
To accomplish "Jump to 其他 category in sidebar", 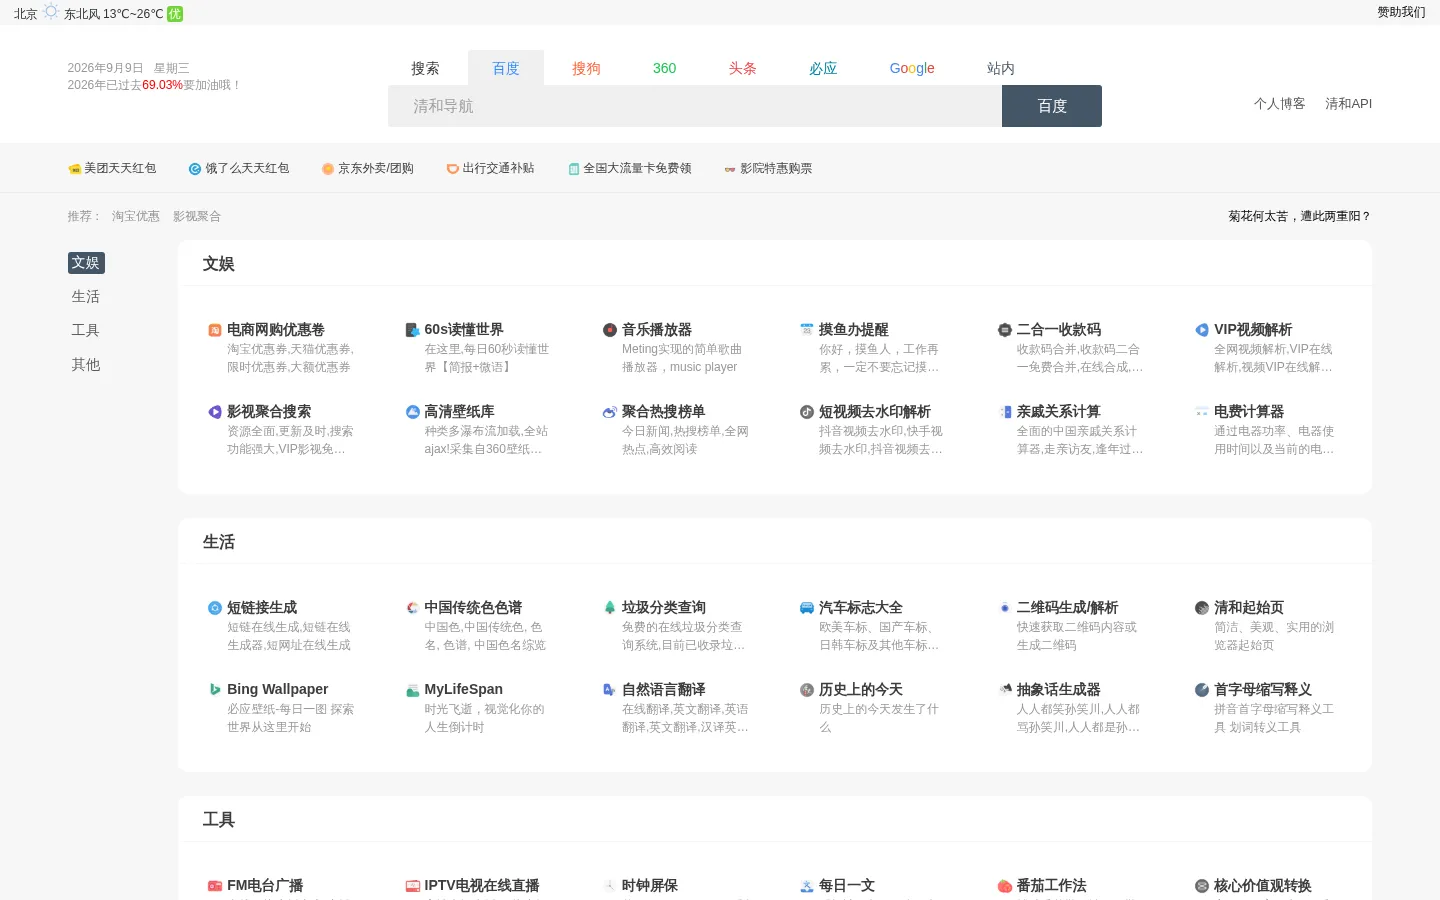I will tap(86, 365).
